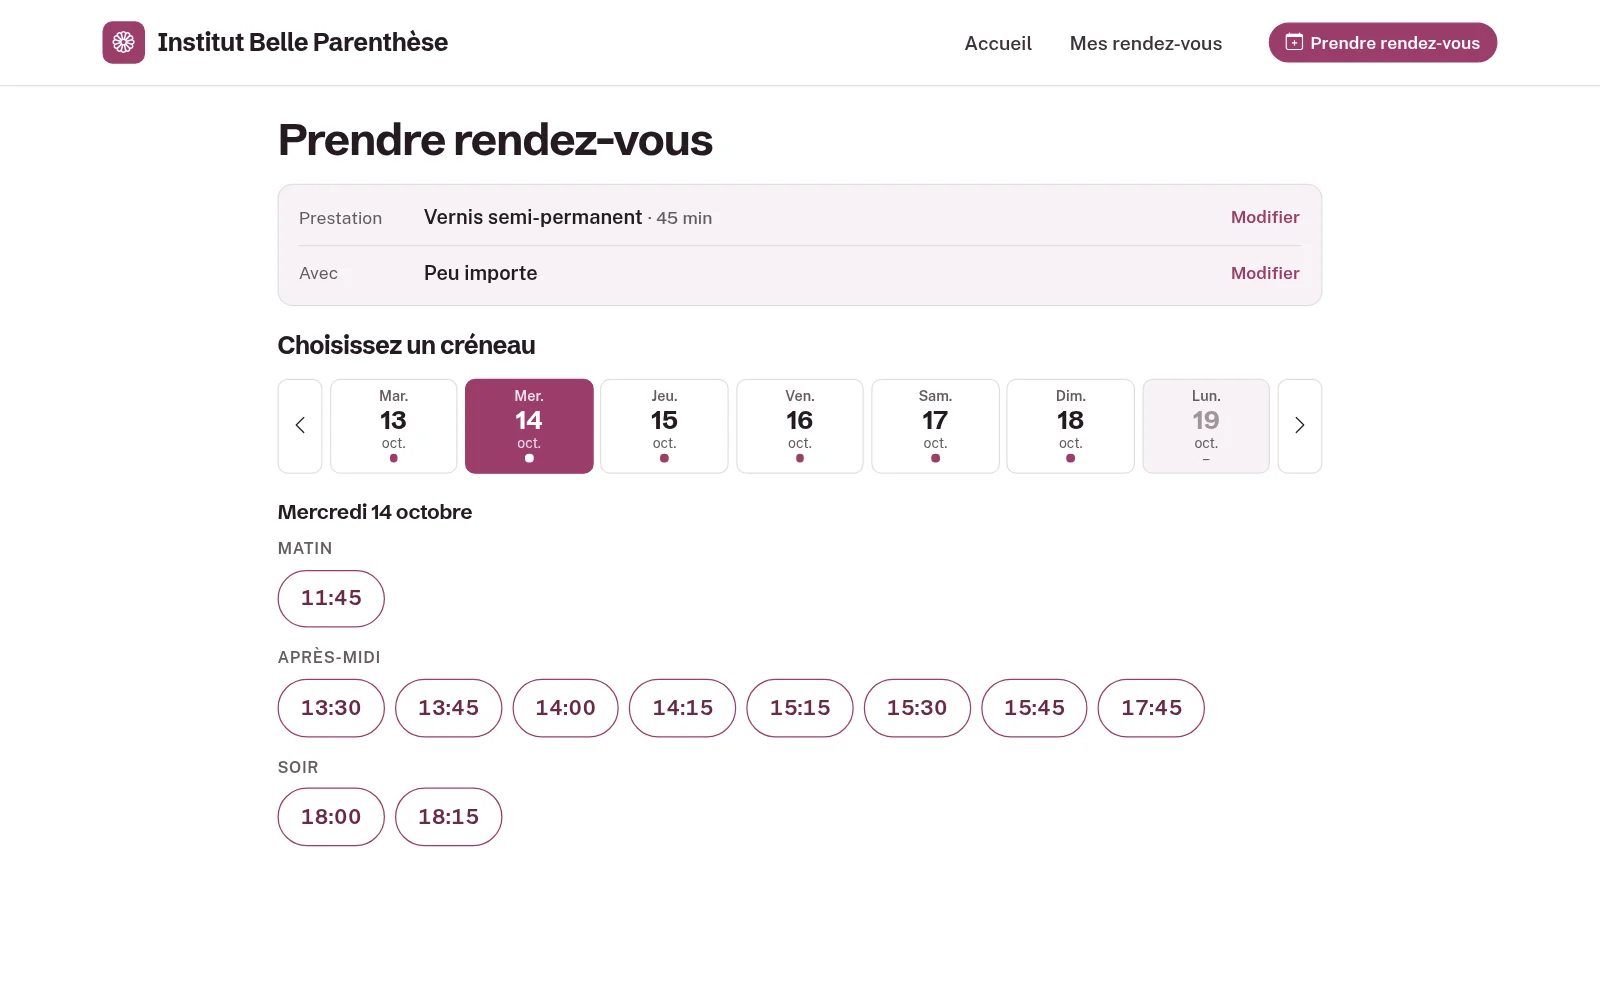The width and height of the screenshot is (1600, 1000).
Task: Pick the 15:30 time slot
Action: coord(917,708)
